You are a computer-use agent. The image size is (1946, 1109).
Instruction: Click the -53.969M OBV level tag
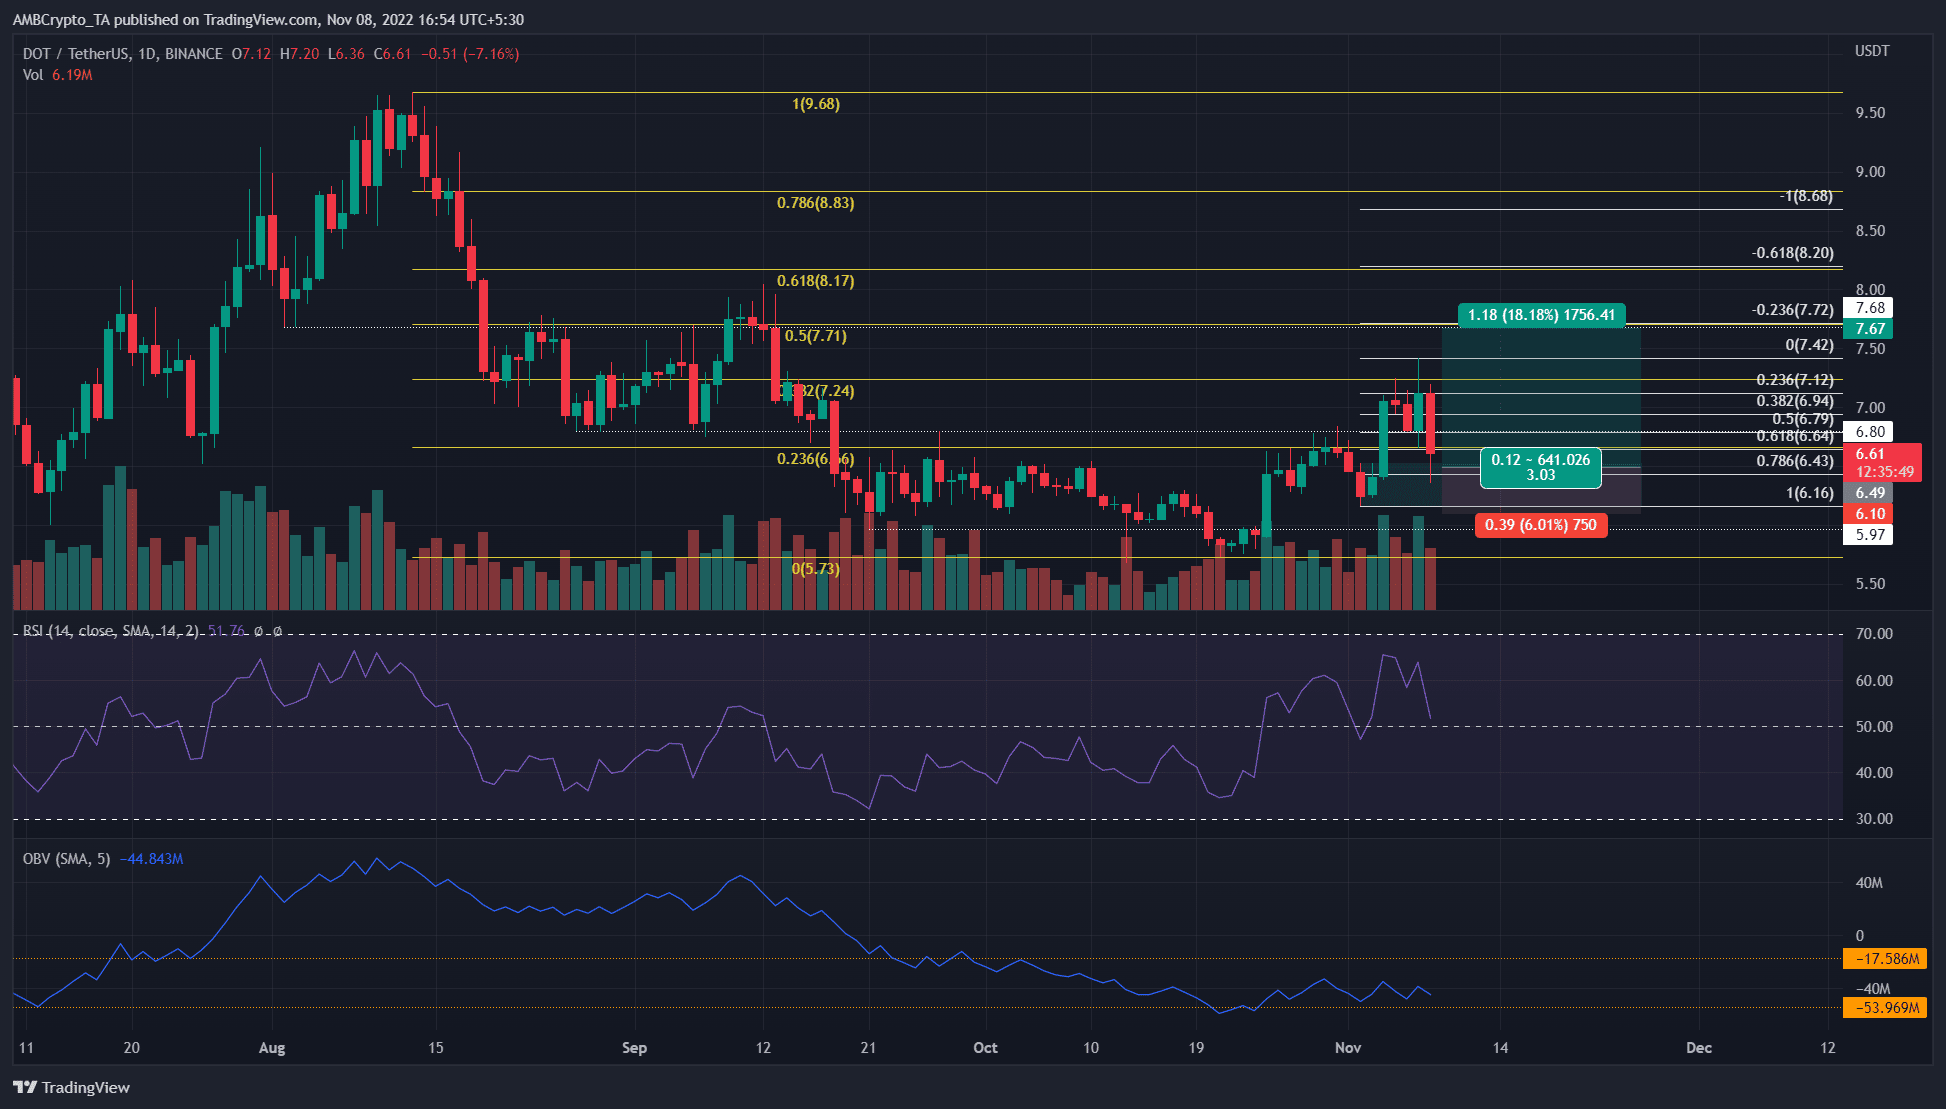[1886, 1008]
